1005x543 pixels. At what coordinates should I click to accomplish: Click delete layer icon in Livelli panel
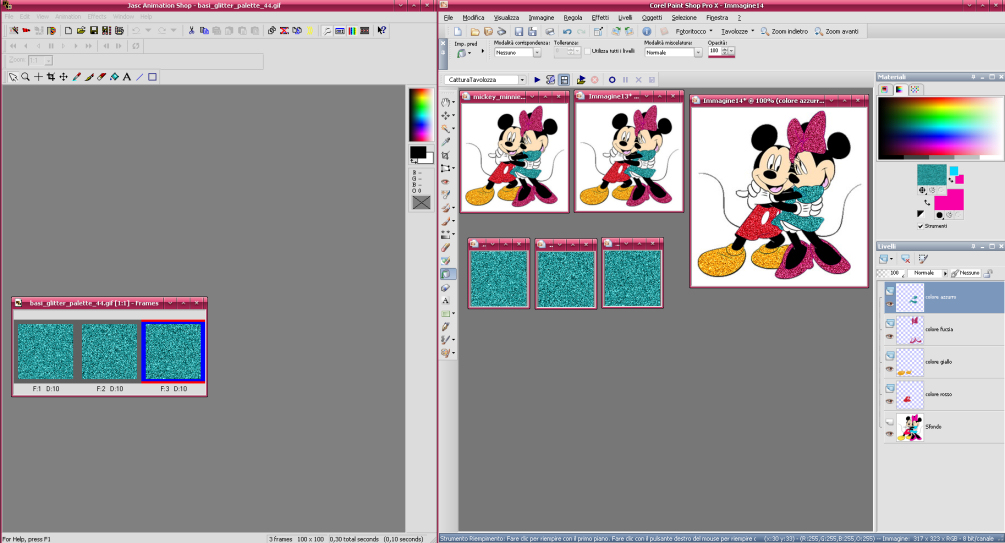(x=906, y=259)
